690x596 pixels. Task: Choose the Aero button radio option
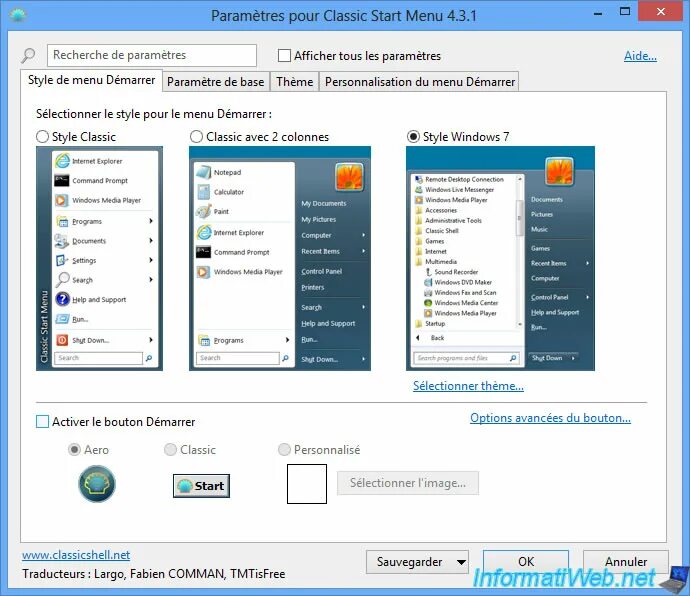tap(74, 449)
